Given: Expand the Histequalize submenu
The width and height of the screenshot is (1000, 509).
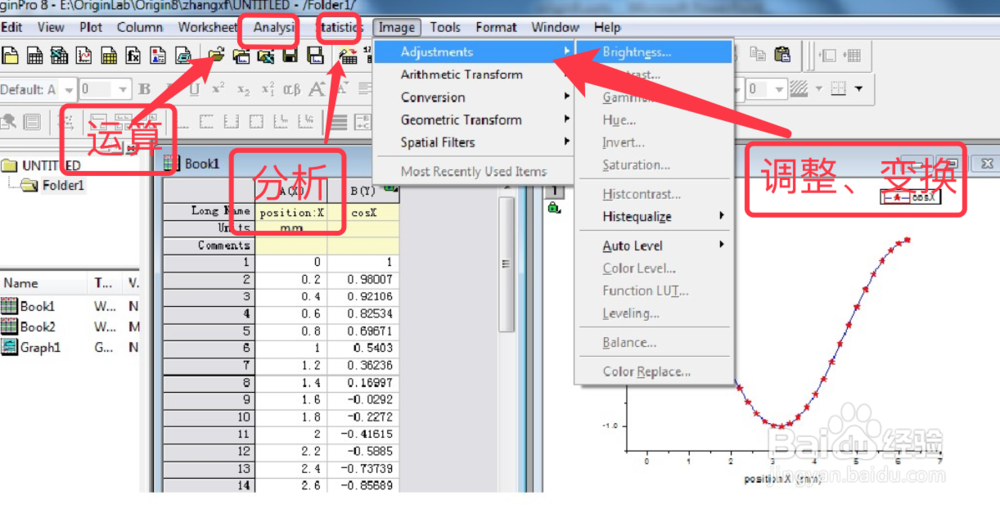Looking at the screenshot, I should 654,217.
